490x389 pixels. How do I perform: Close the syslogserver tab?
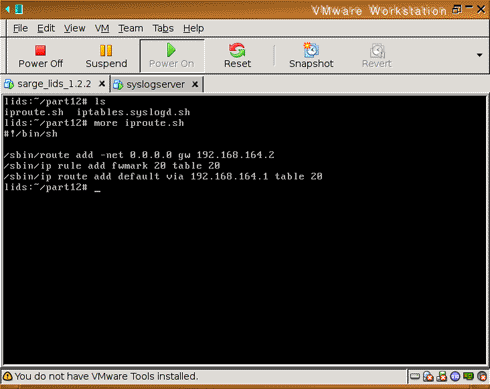click(x=195, y=85)
